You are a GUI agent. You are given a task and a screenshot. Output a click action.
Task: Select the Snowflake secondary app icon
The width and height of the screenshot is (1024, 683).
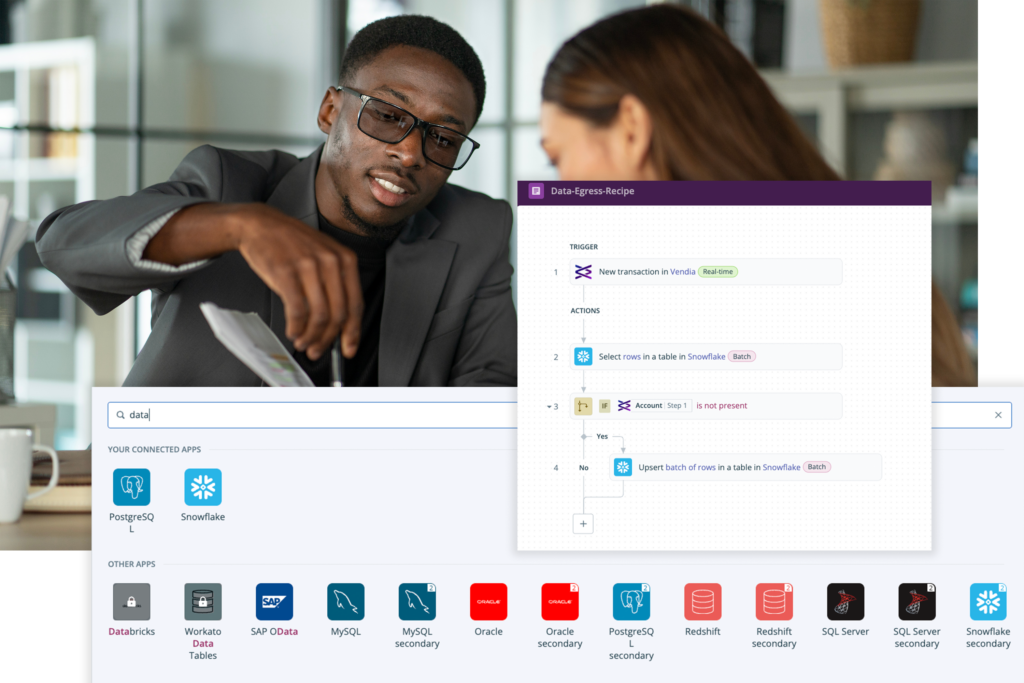(x=988, y=601)
